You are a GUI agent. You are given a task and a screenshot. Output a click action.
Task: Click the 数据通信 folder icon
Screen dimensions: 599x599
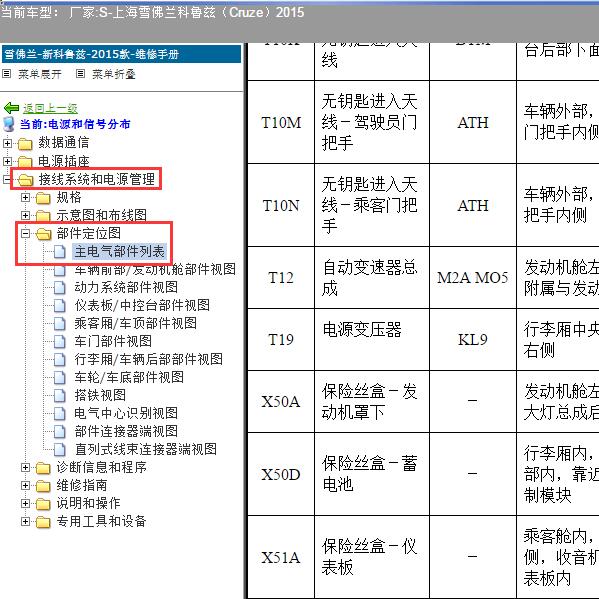(x=25, y=144)
